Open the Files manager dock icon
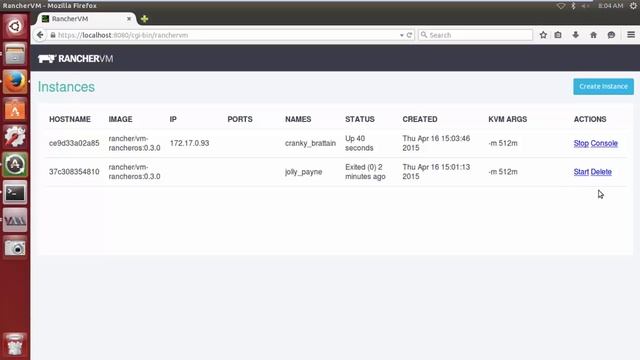The width and height of the screenshot is (640, 360). pos(15,54)
